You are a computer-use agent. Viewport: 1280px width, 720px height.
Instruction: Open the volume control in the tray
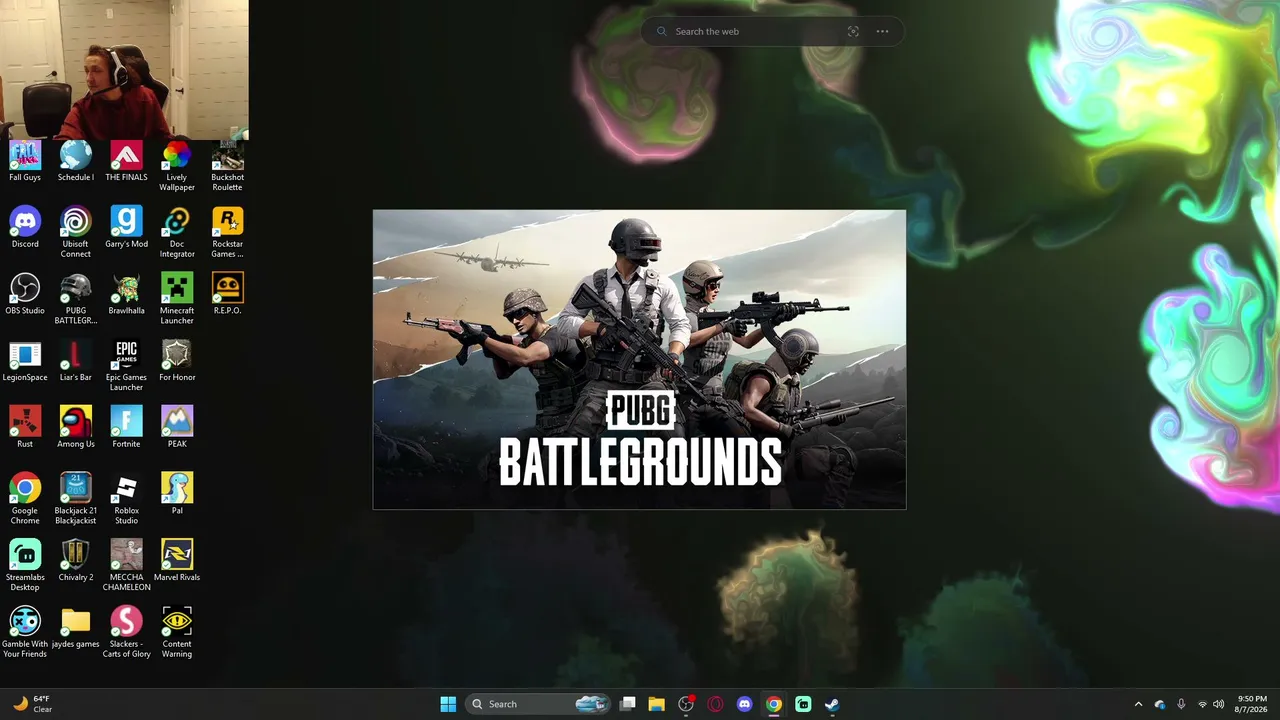[1220, 704]
